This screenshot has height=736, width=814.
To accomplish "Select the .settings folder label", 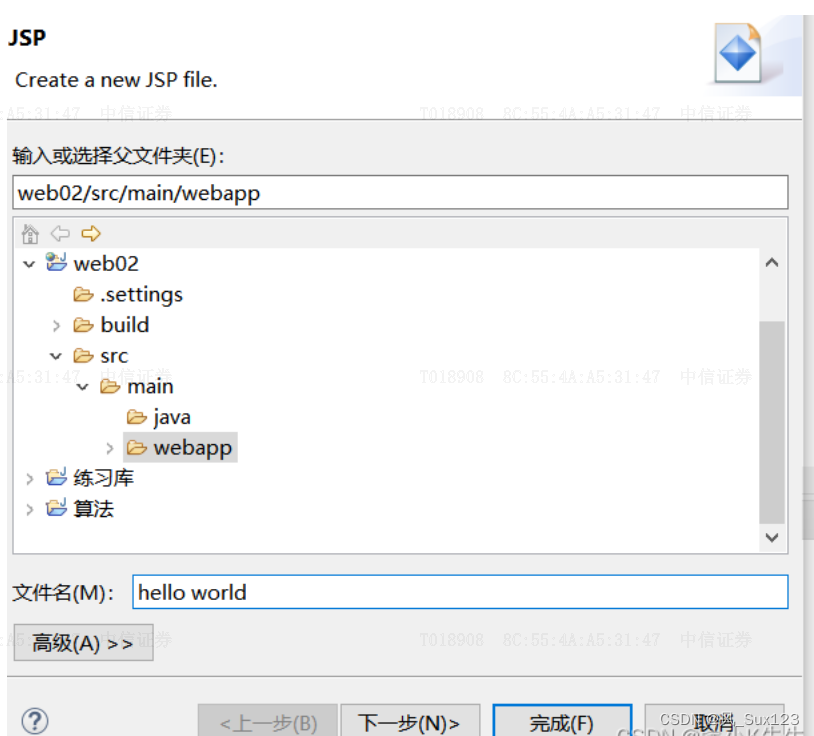I will (x=142, y=294).
